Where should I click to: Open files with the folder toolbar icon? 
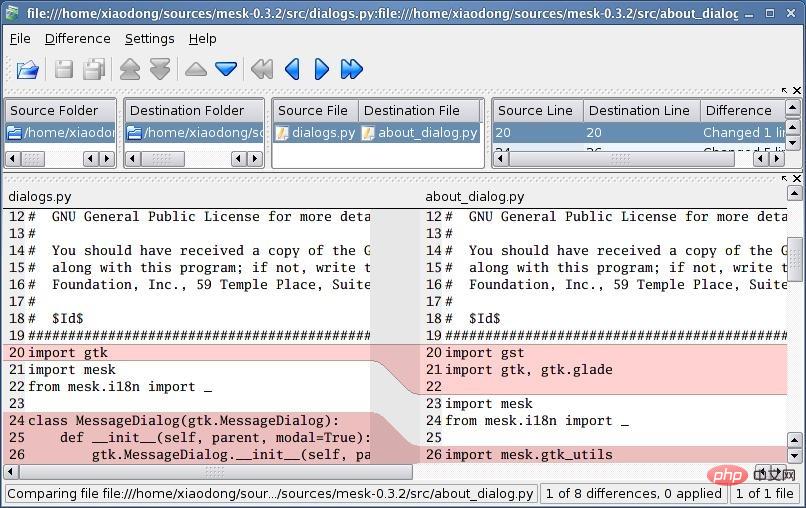click(27, 69)
